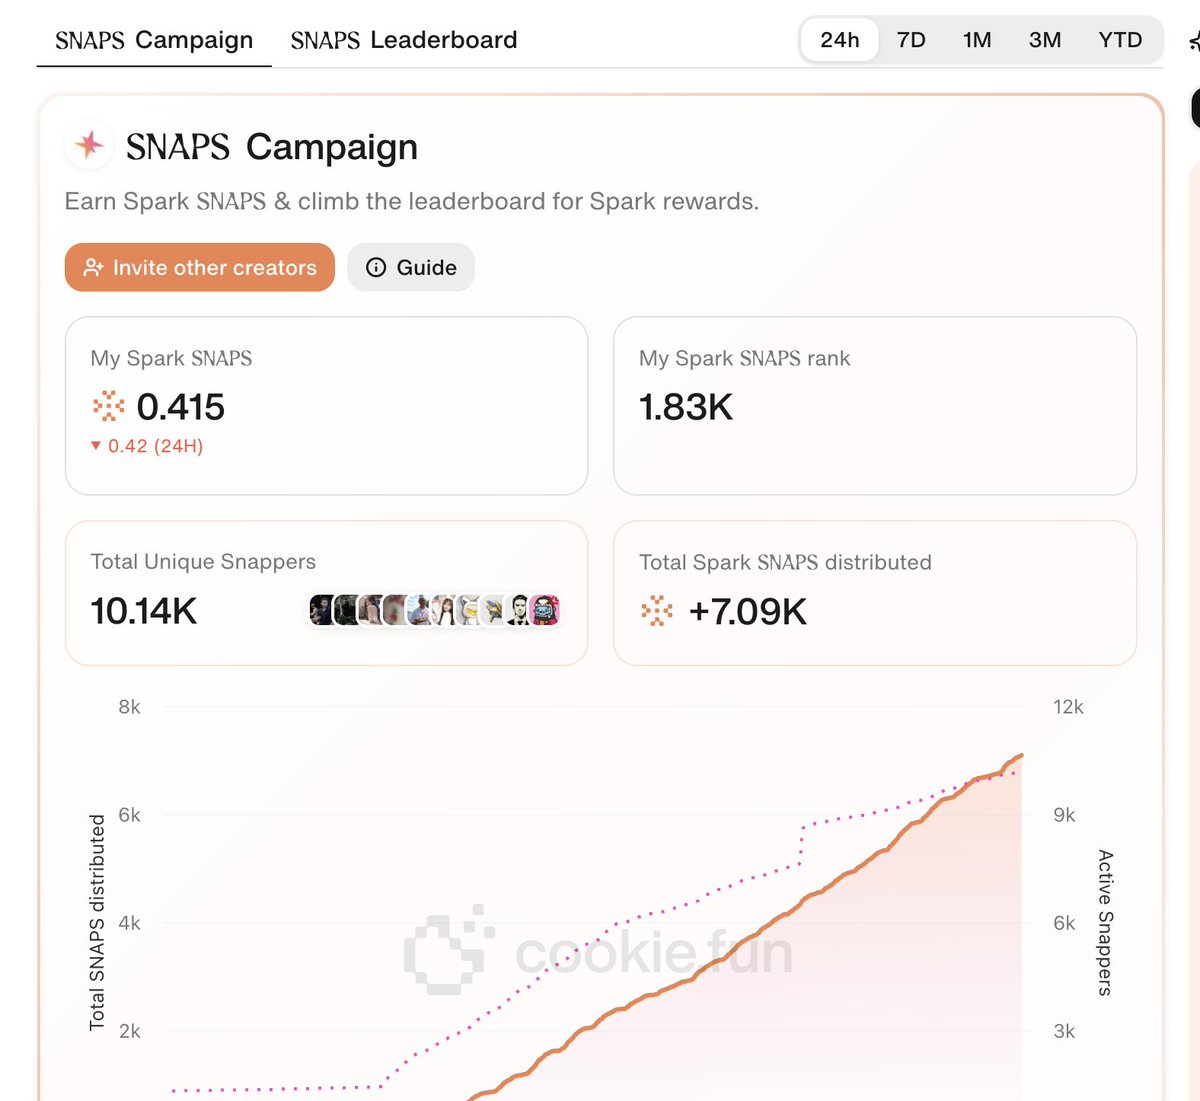Open the SNAPS Leaderboard tab

click(x=404, y=40)
